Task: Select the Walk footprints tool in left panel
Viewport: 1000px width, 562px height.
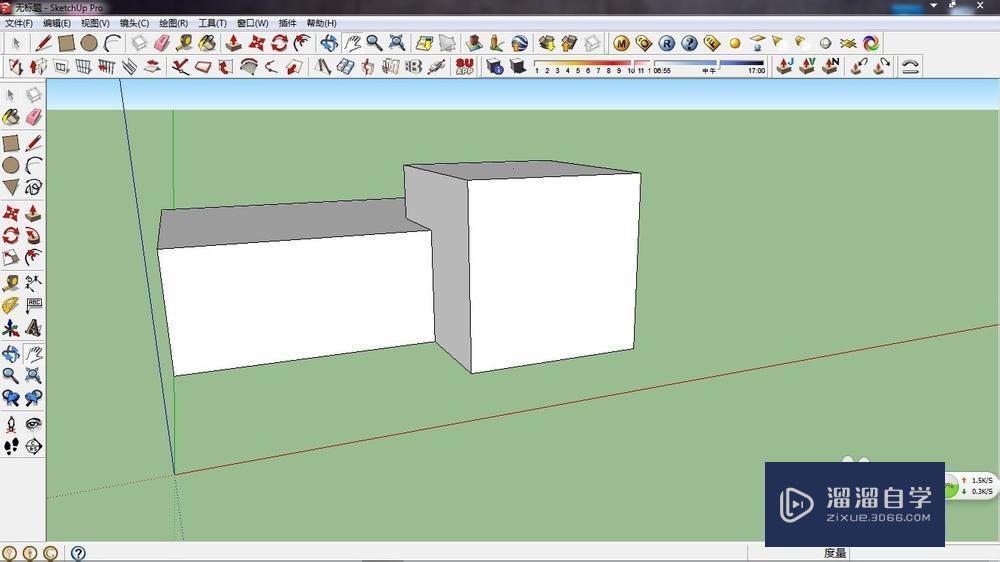Action: coord(11,447)
